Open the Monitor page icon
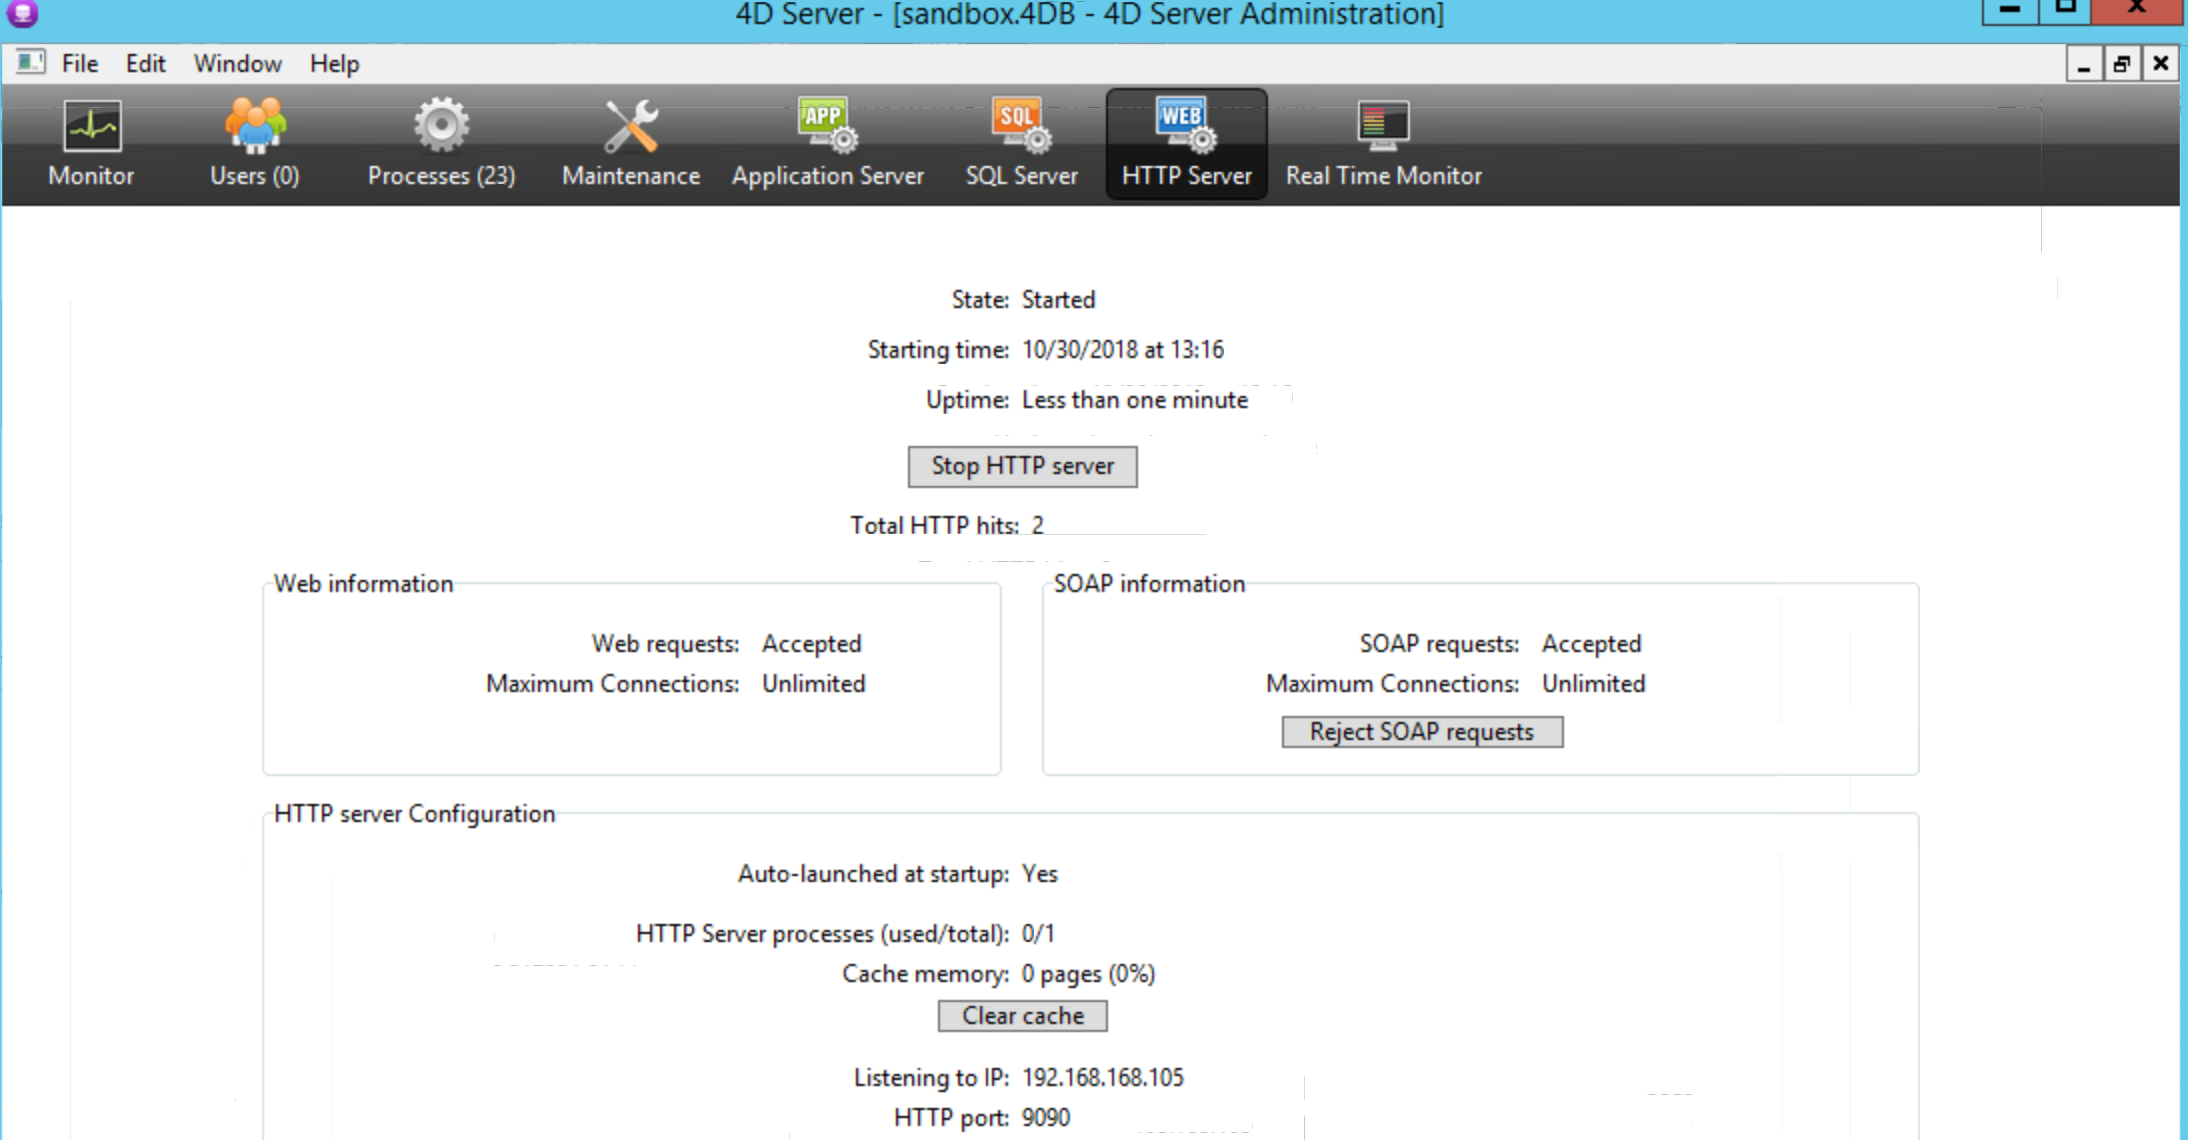 click(91, 127)
